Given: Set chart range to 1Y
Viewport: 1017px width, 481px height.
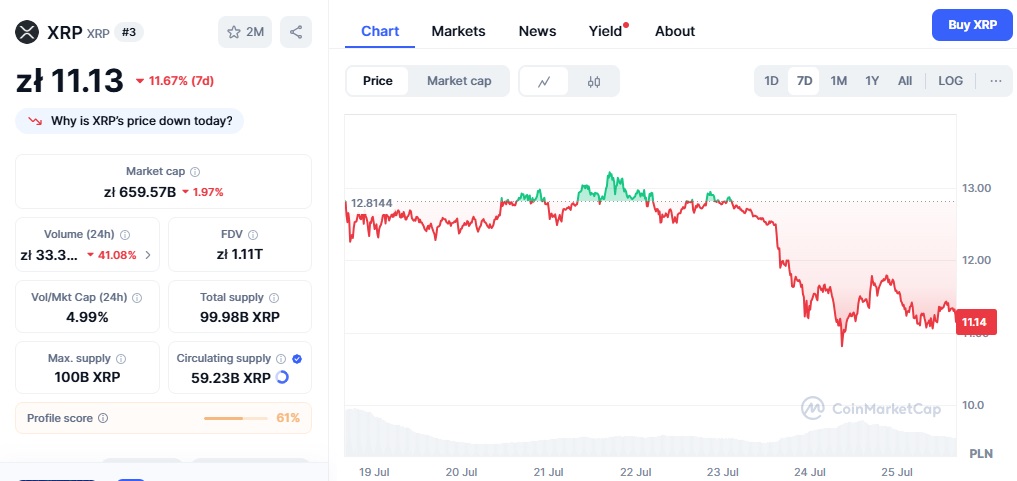Looking at the screenshot, I should coord(872,81).
